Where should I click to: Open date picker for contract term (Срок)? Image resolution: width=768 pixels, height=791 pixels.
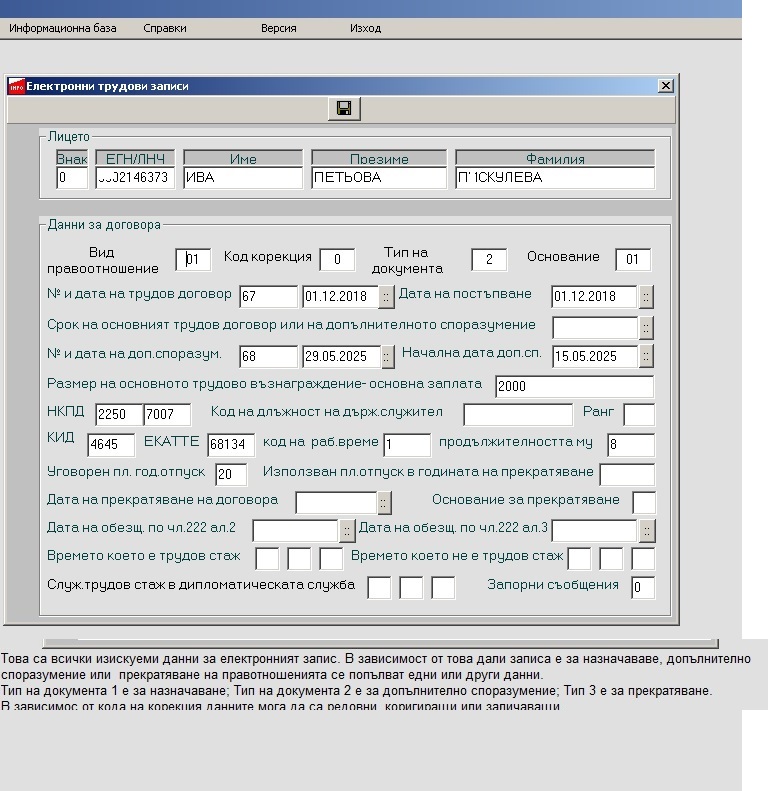(x=646, y=328)
